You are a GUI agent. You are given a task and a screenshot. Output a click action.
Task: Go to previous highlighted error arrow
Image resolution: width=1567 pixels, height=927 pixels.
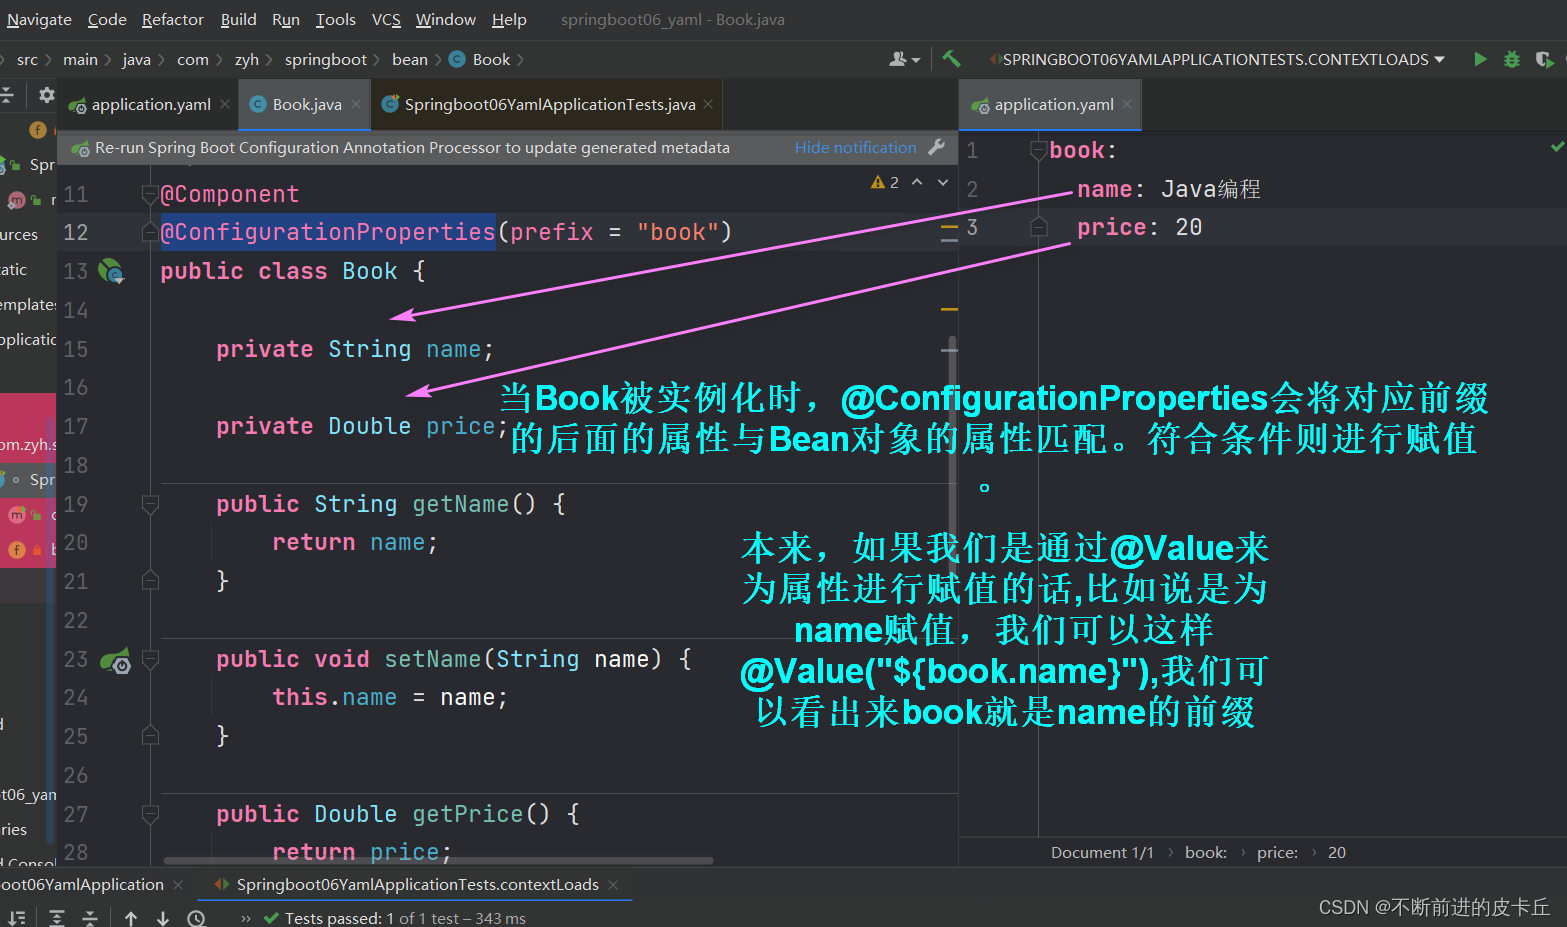[917, 182]
